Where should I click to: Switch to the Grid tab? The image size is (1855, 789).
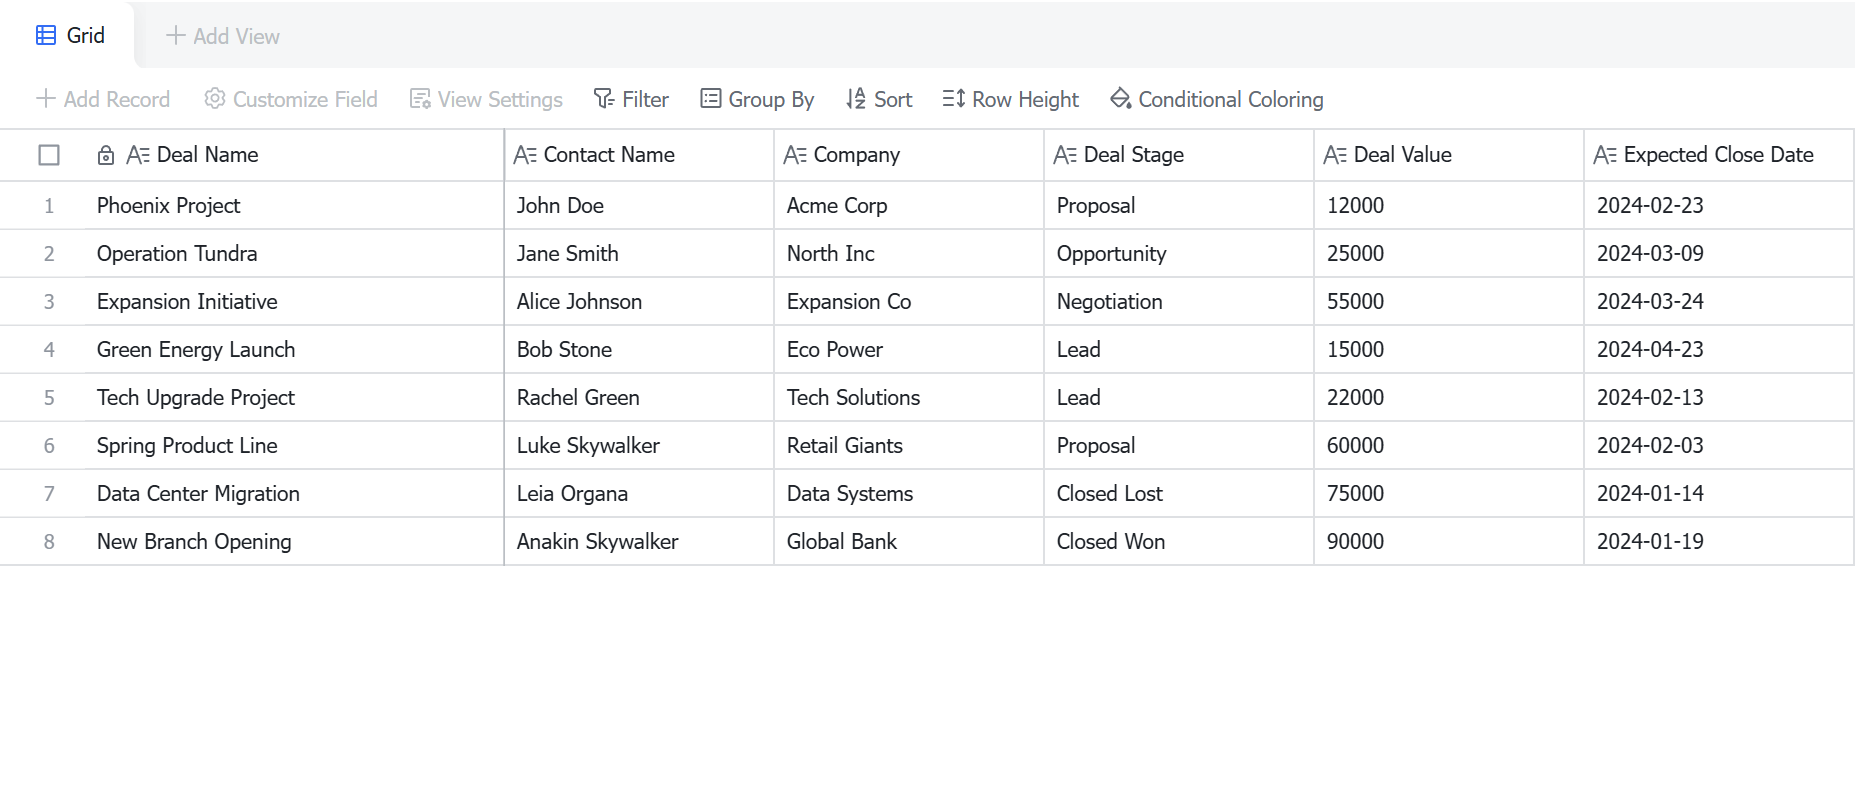70,35
